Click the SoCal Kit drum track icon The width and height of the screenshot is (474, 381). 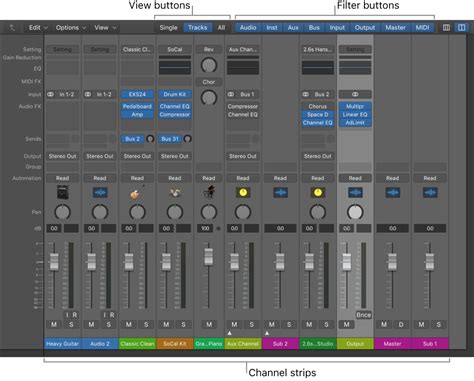[175, 192]
